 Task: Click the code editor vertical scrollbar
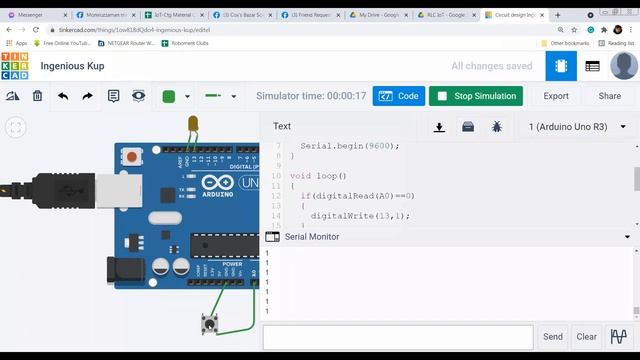[637, 179]
